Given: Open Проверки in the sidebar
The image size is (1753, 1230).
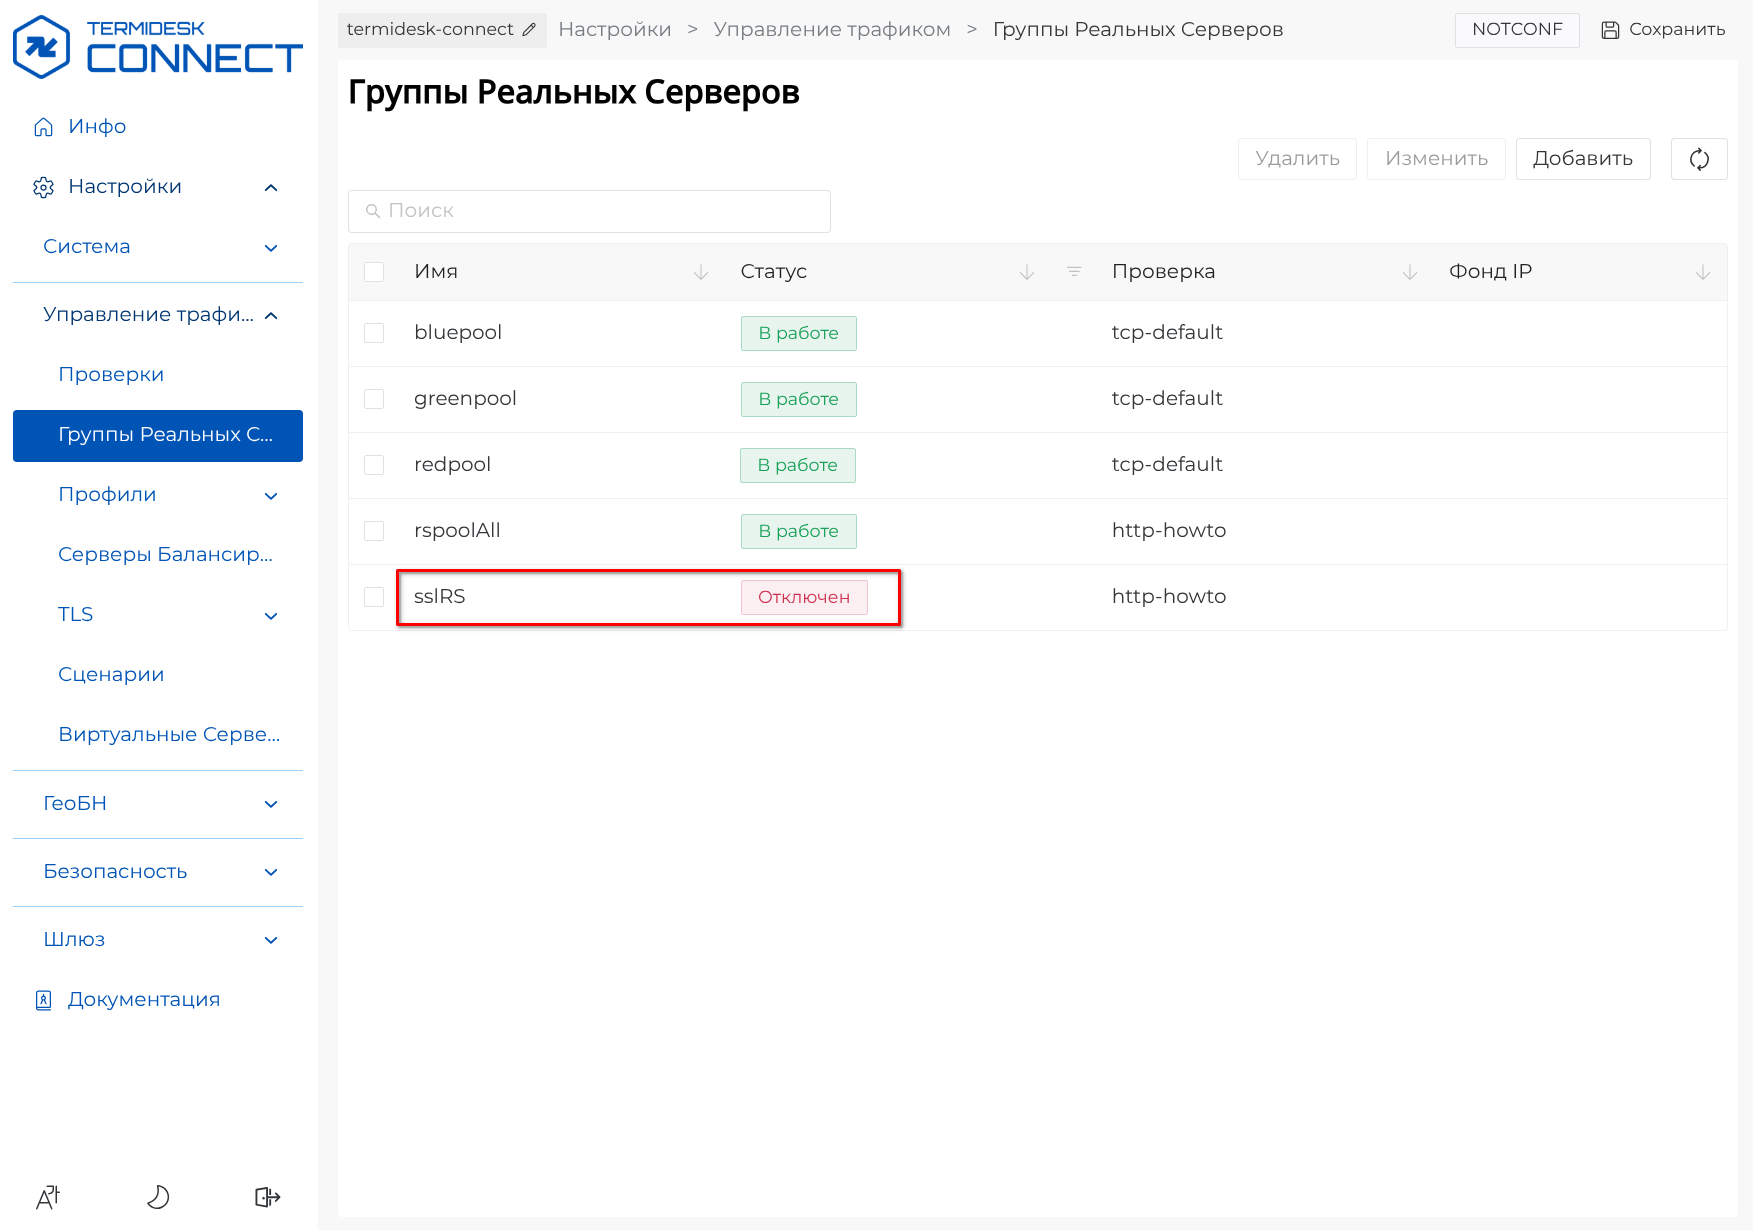Looking at the screenshot, I should (111, 375).
